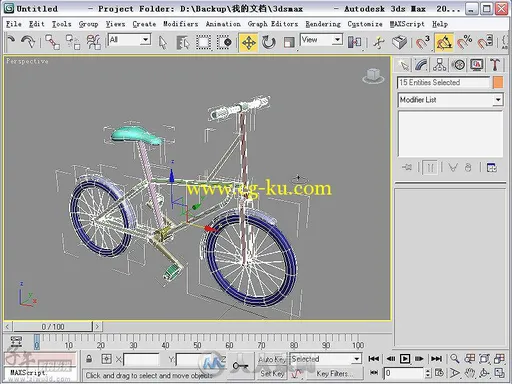Viewport: 512px width, 384px height.
Task: Toggle Angle Snap icon
Action: click(444, 43)
